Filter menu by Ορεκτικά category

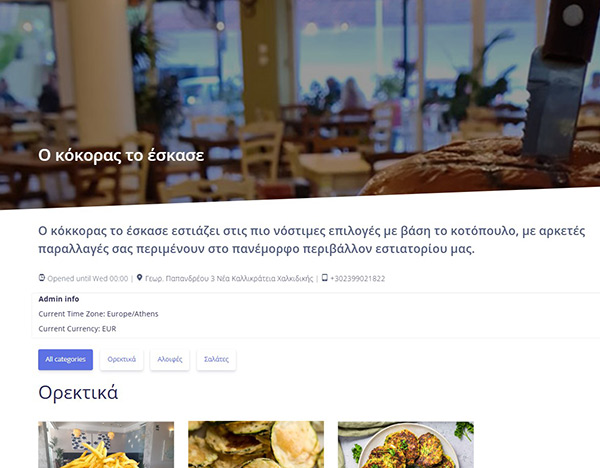click(x=122, y=359)
